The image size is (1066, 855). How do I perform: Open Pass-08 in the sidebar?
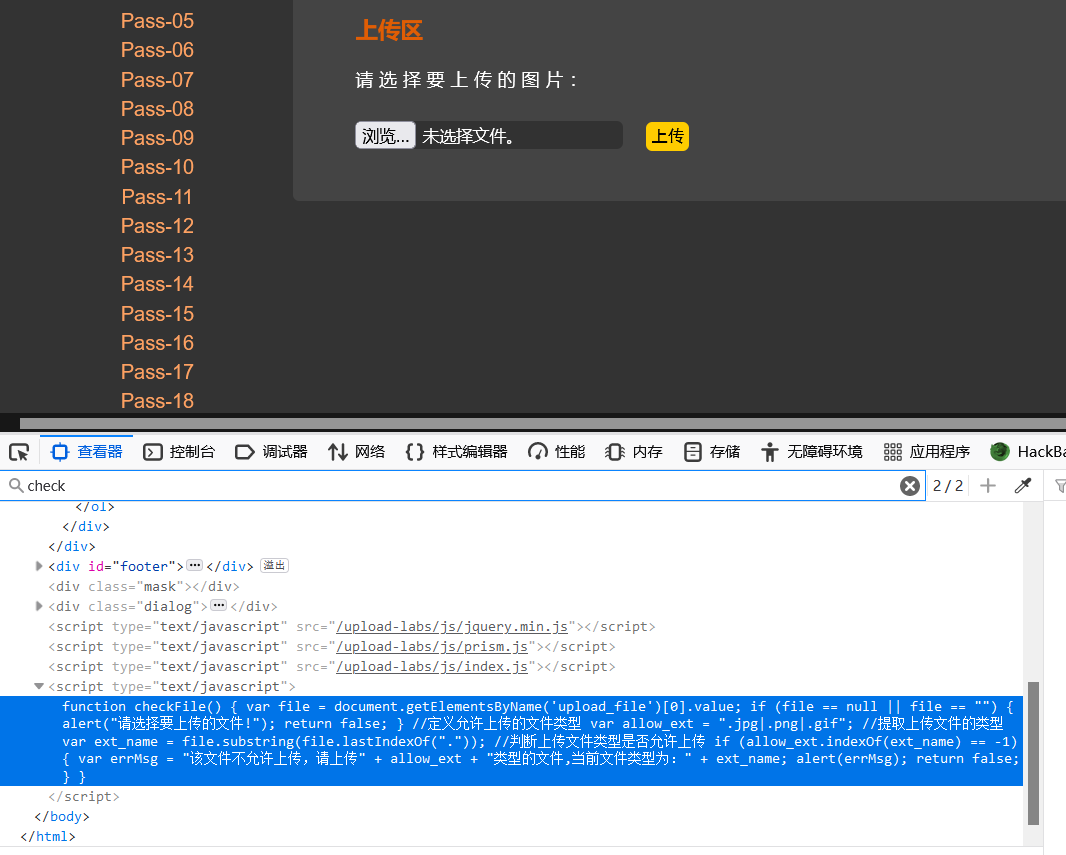pyautogui.click(x=157, y=109)
